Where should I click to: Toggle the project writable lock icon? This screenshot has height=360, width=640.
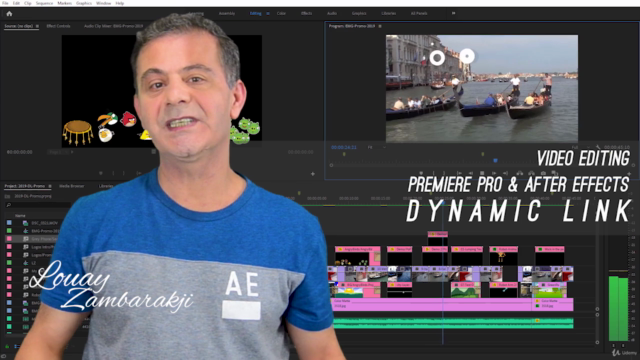[7, 347]
